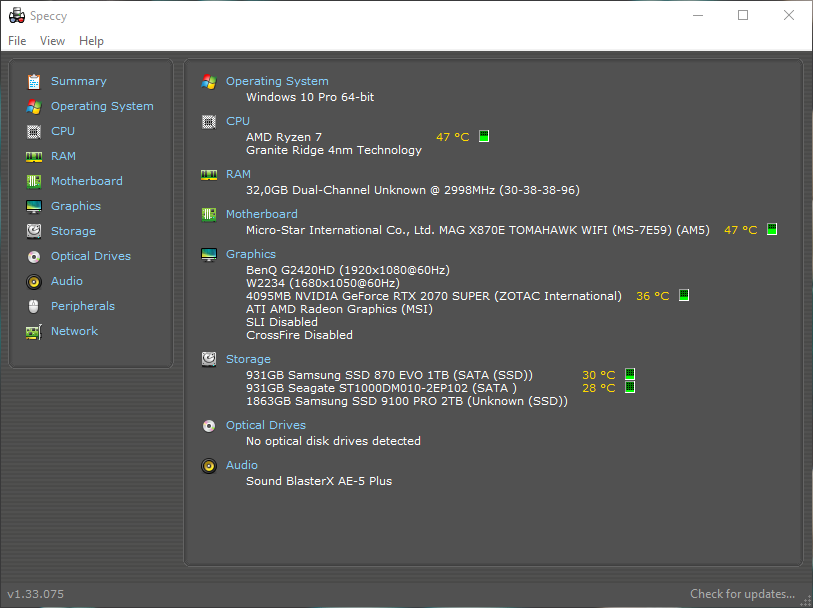Image resolution: width=813 pixels, height=608 pixels.
Task: Select Storage in the sidebar
Action: (x=73, y=231)
